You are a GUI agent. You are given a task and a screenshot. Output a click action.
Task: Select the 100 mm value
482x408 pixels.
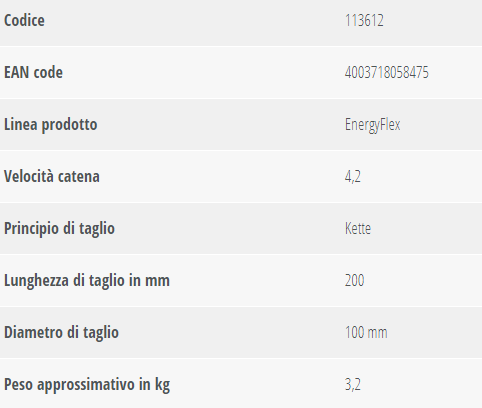[366, 332]
